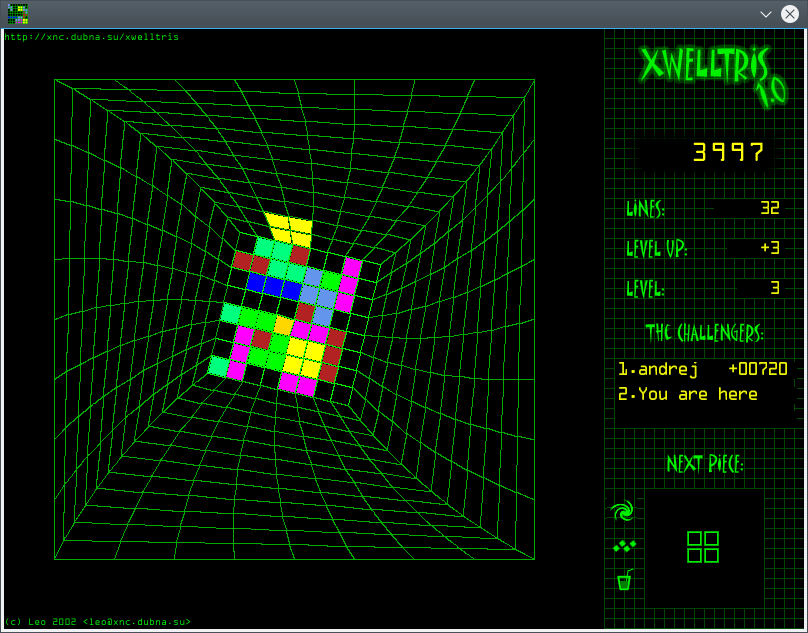Viewport: 808px width, 633px height.
Task: Click the drinking glass with straw icon
Action: [624, 579]
